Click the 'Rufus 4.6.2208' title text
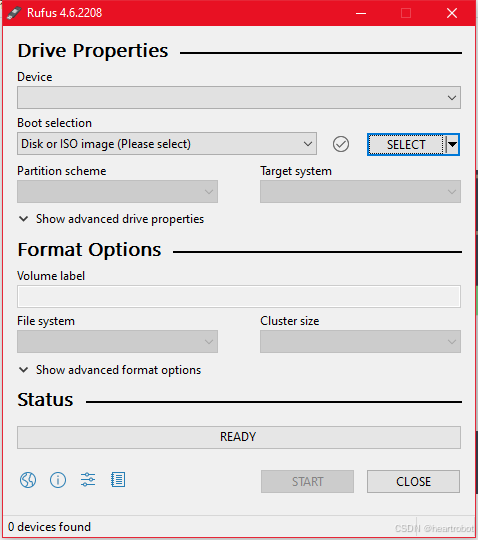Screen dimensions: 478x540 [64, 13]
